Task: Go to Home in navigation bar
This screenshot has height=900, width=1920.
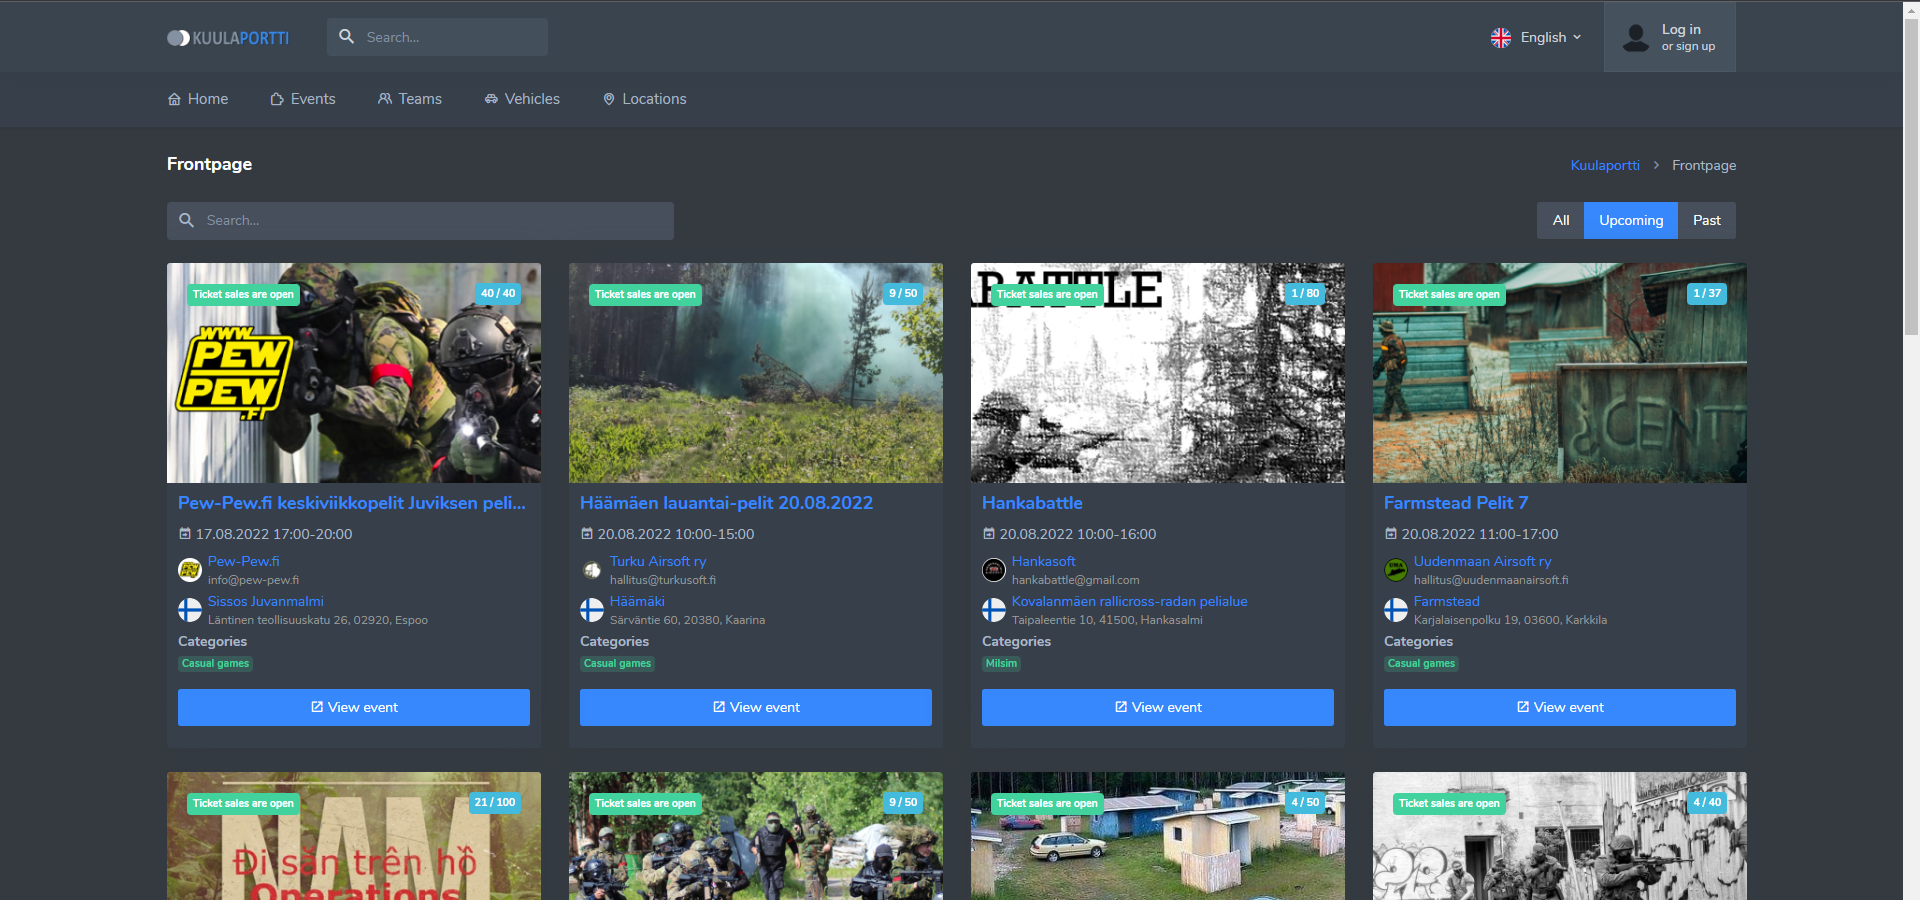Action: point(198,99)
